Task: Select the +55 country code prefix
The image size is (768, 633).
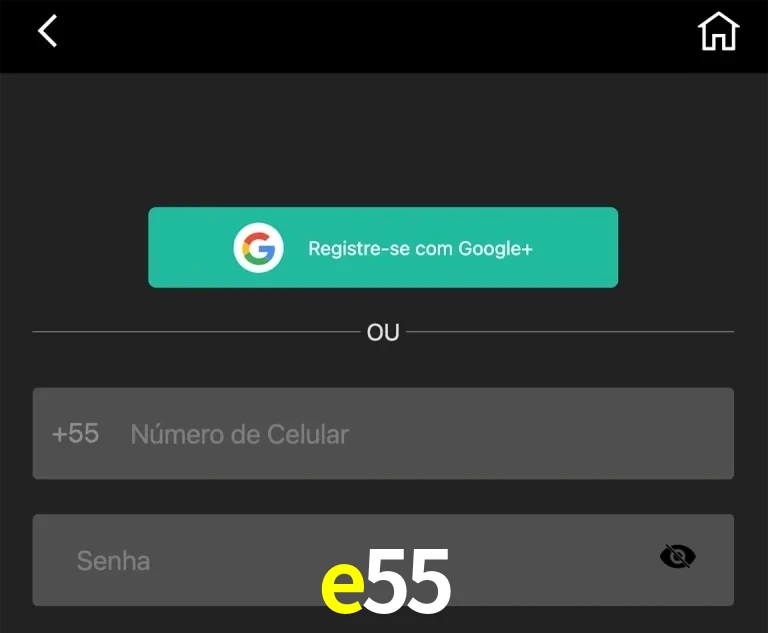Action: coord(75,433)
